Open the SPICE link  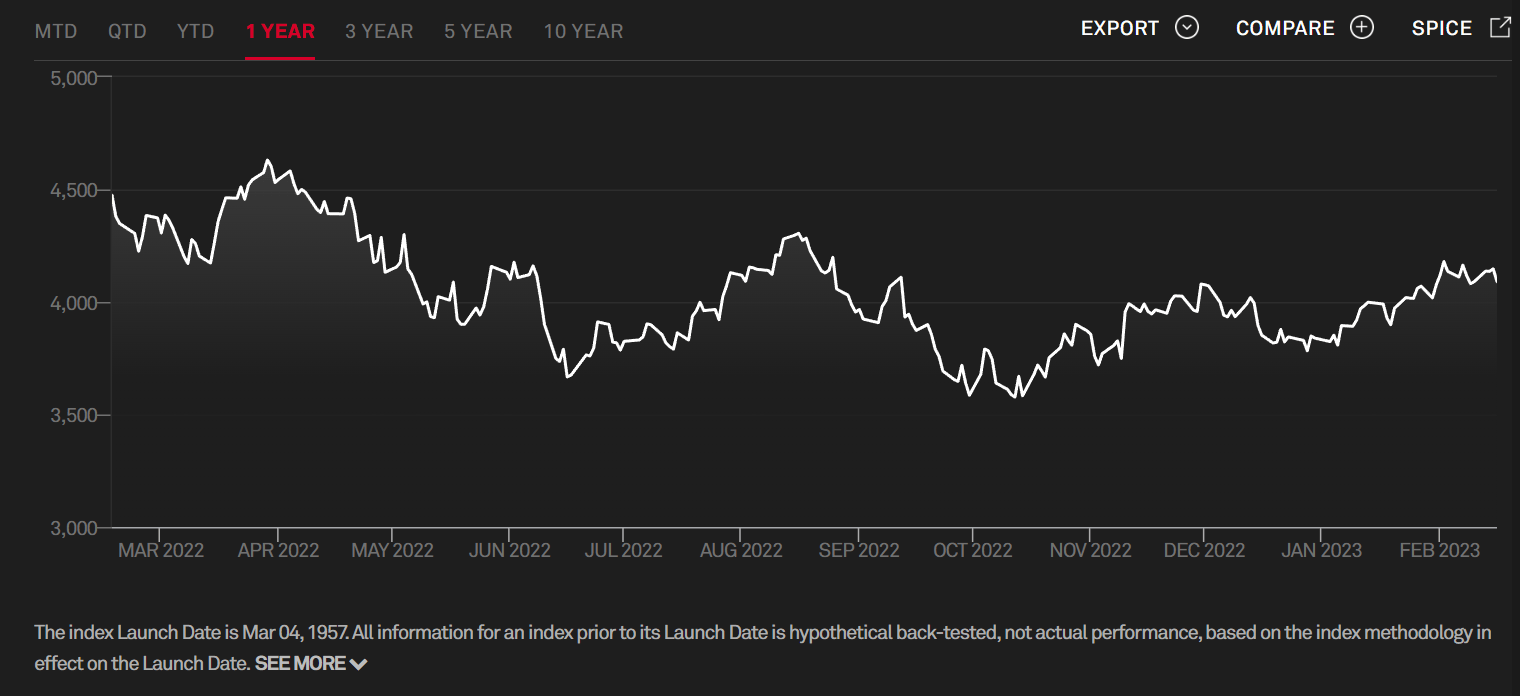(1441, 29)
